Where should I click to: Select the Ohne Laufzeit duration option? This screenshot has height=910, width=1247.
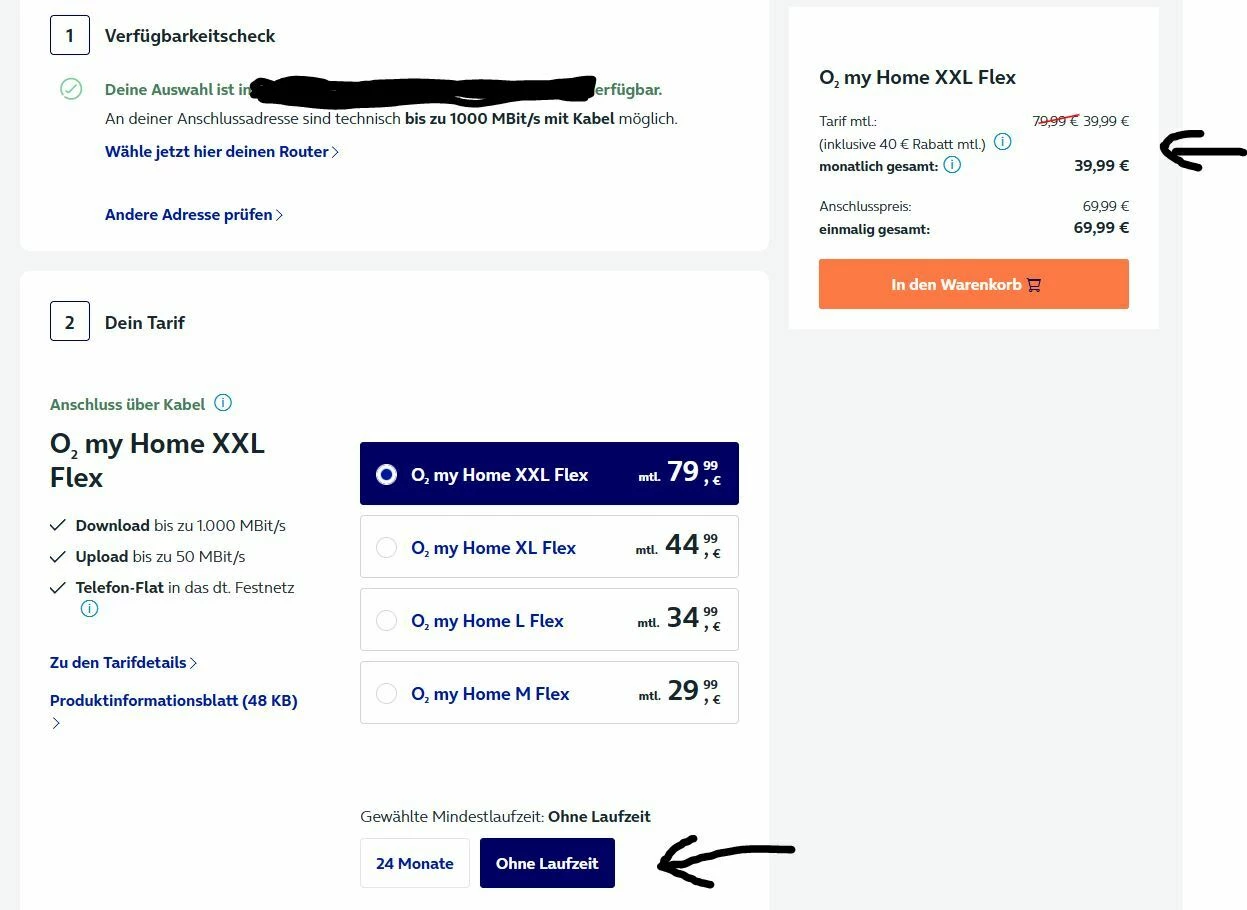coord(547,863)
